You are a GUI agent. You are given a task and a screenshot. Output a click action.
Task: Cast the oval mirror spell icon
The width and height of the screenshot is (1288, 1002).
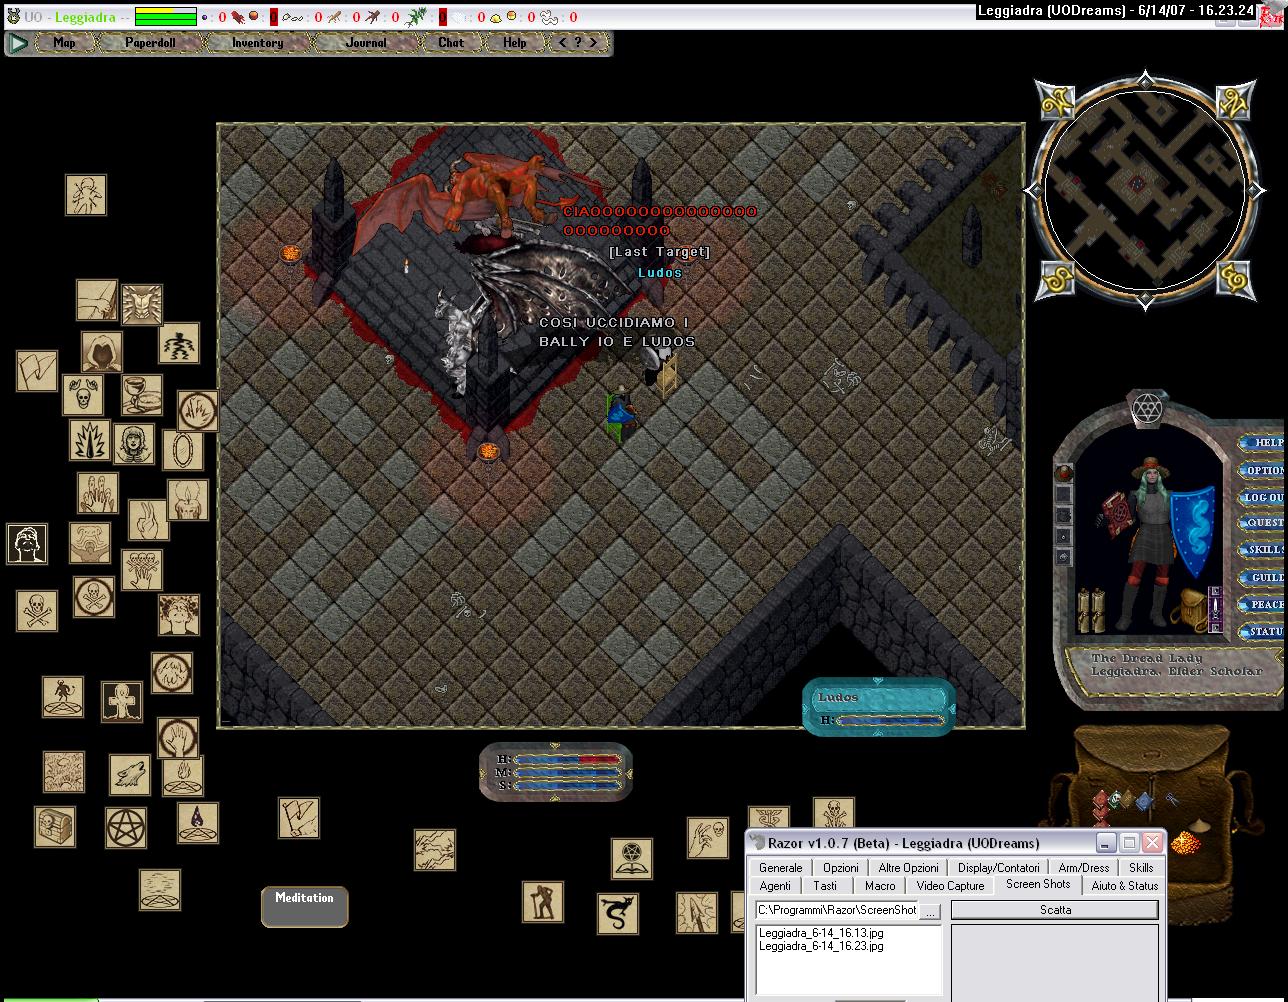pos(183,451)
